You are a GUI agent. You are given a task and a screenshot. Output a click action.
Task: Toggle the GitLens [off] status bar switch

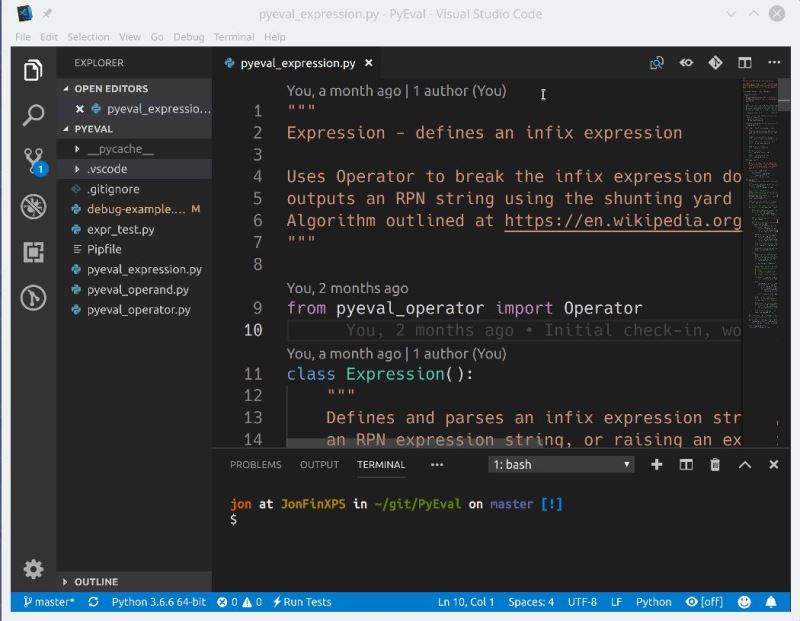pos(710,602)
